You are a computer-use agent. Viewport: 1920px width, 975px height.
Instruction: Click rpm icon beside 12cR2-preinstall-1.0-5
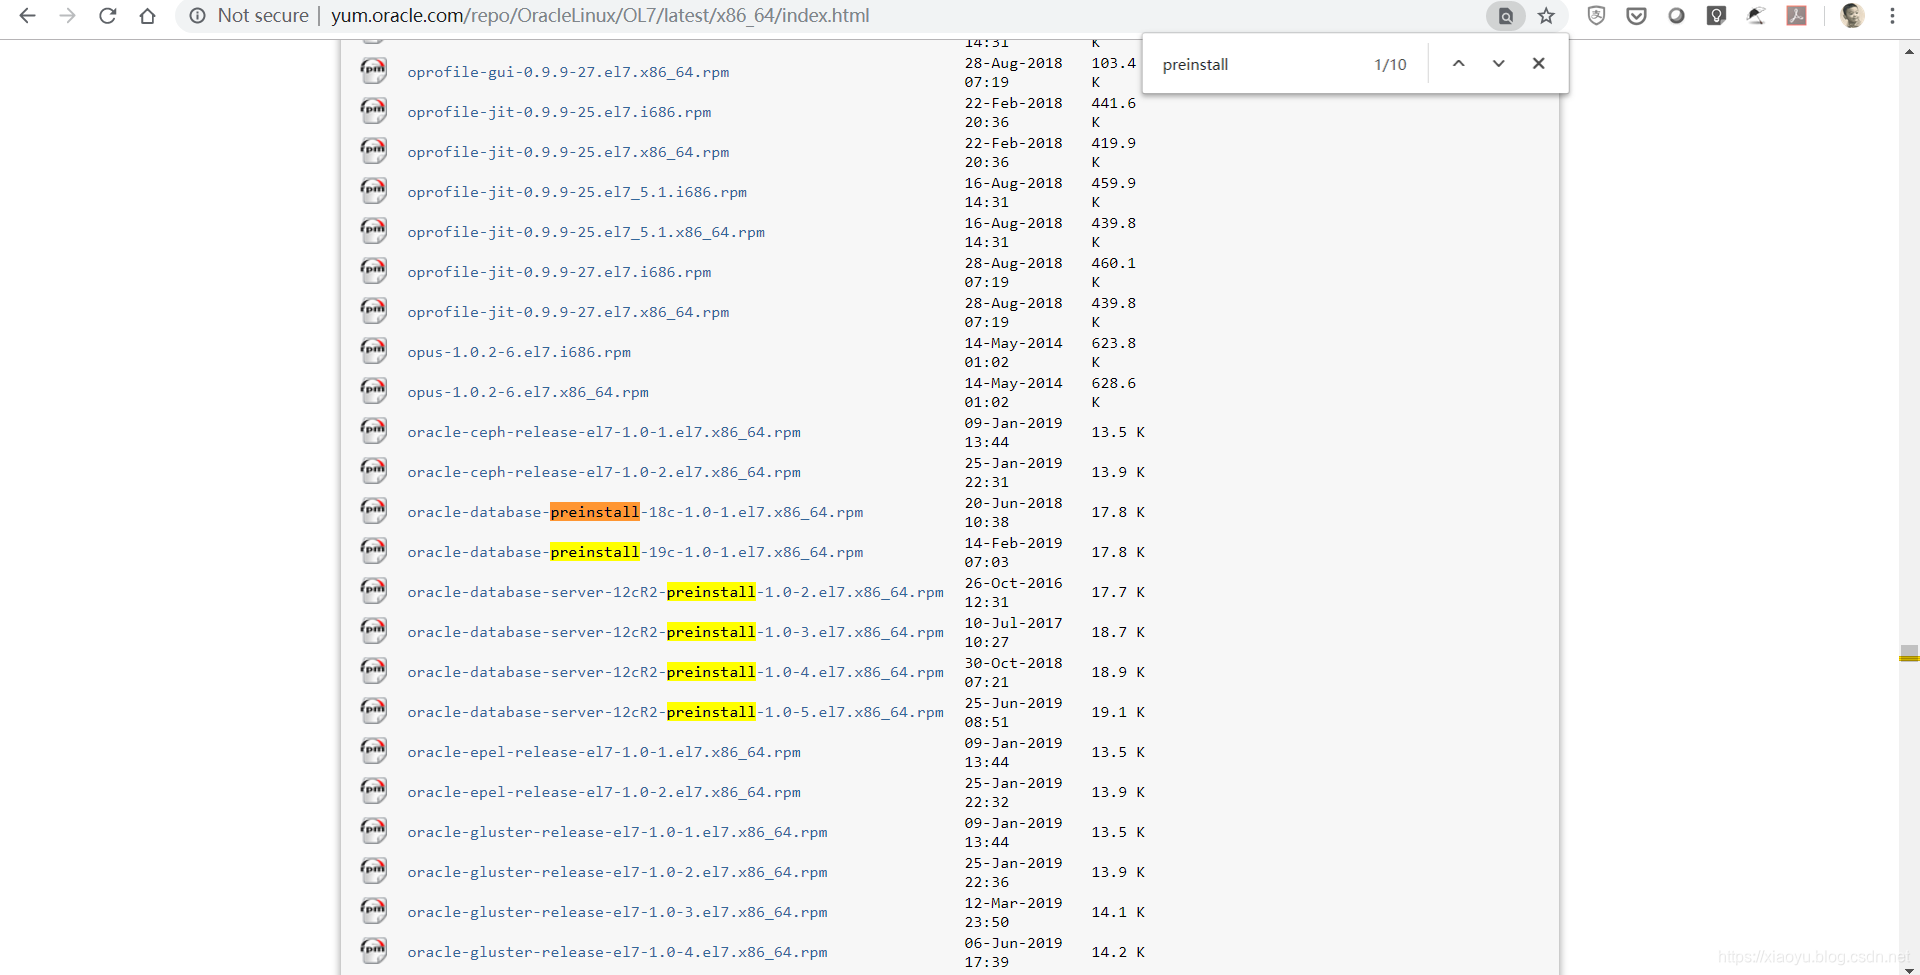373,710
